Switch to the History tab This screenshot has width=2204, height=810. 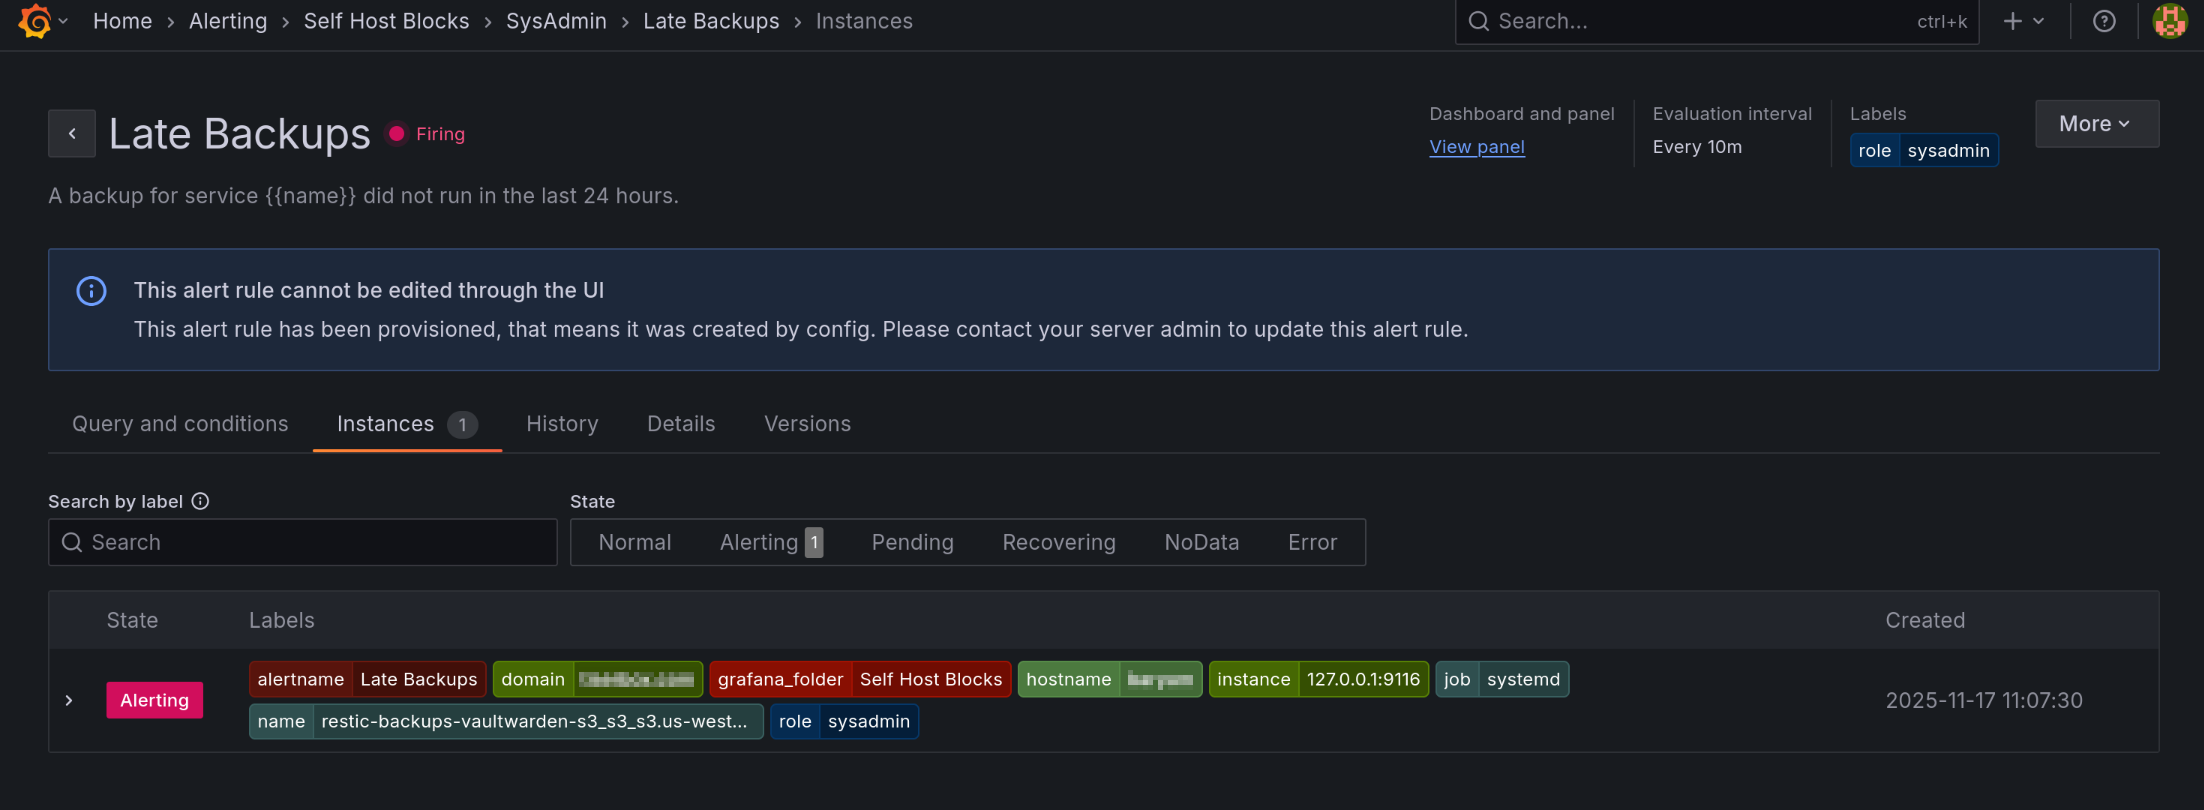click(x=562, y=424)
